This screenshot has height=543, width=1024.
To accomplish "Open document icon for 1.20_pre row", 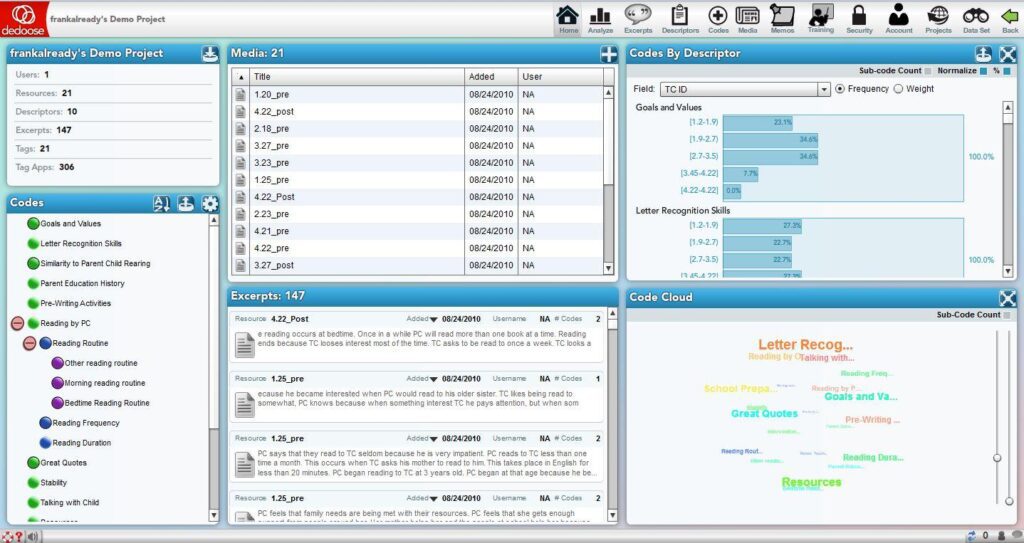I will 240,95.
